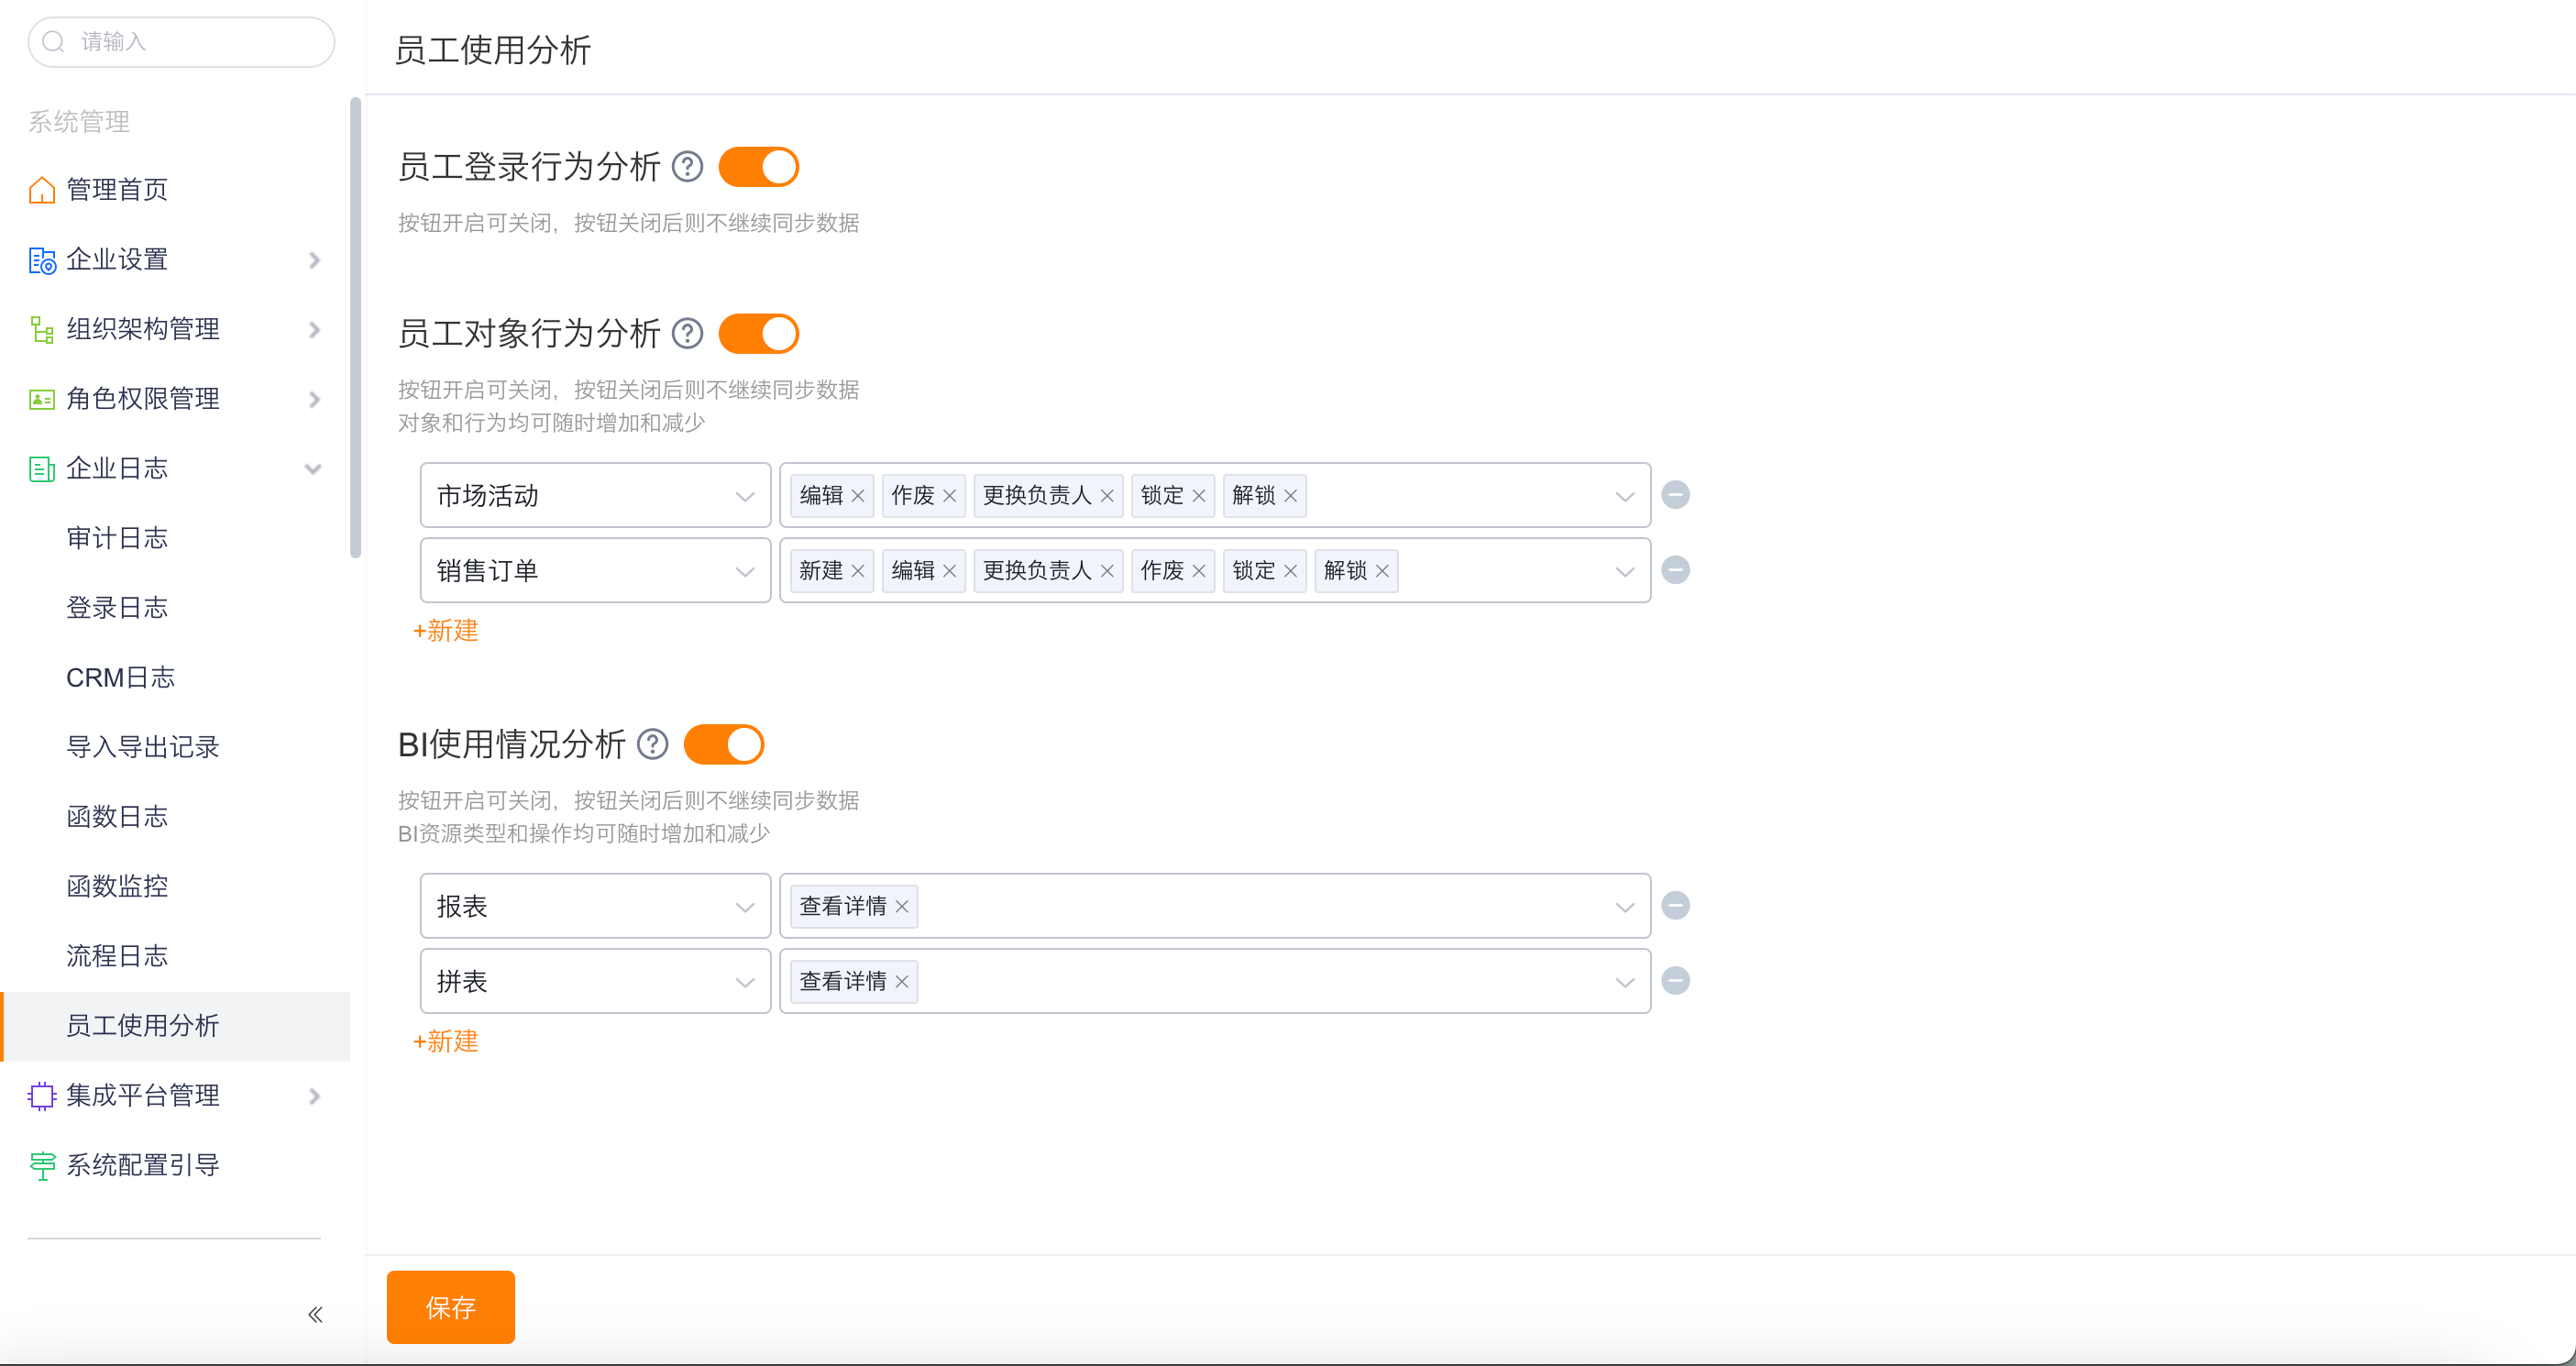Viewport: 2576px width, 1366px height.
Task: Turn off the 员工对象行为分析 toggle
Action: [758, 333]
